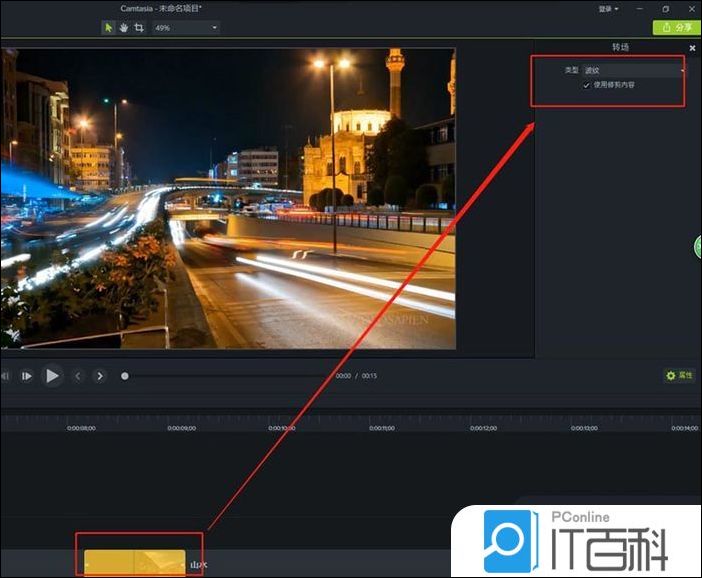The image size is (702, 578).
Task: Select the 山水 clip on timeline
Action: [198, 565]
